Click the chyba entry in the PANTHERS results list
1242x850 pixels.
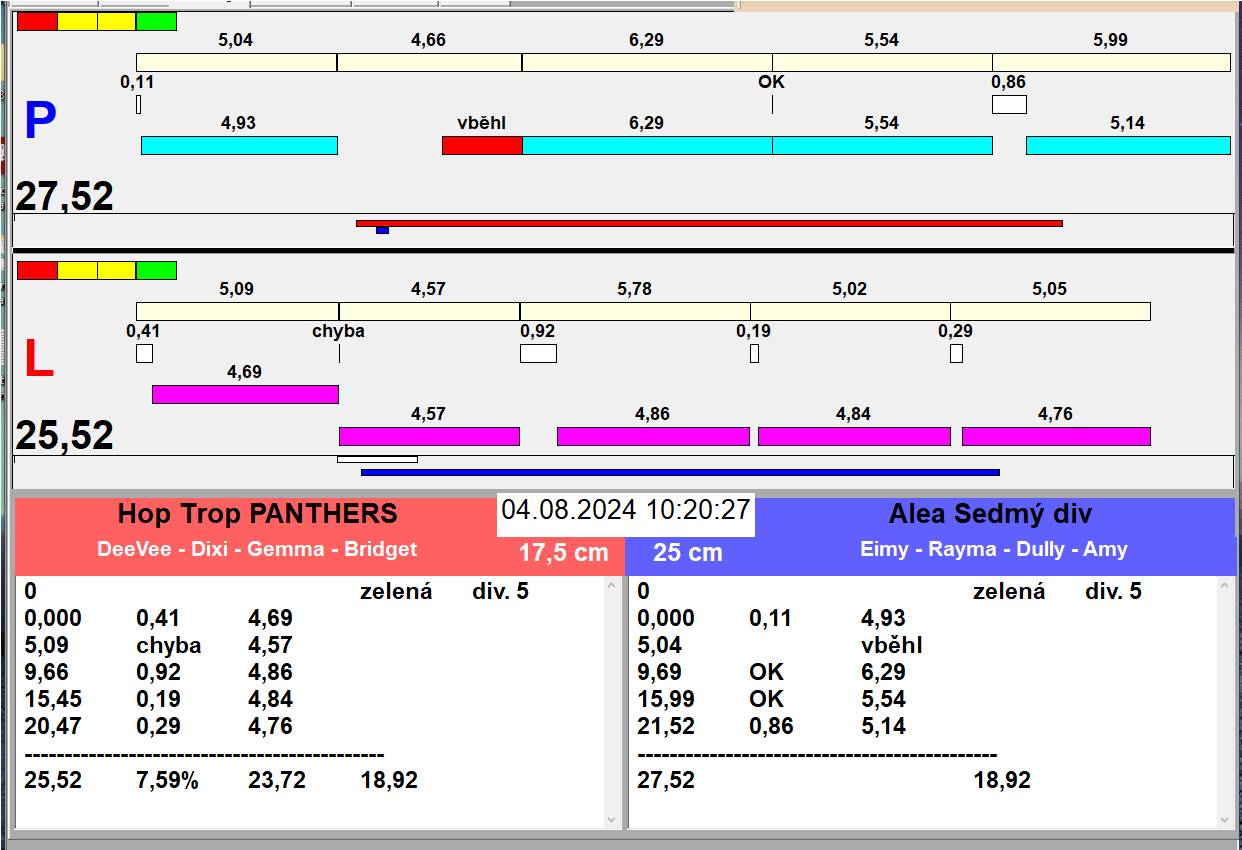click(169, 645)
